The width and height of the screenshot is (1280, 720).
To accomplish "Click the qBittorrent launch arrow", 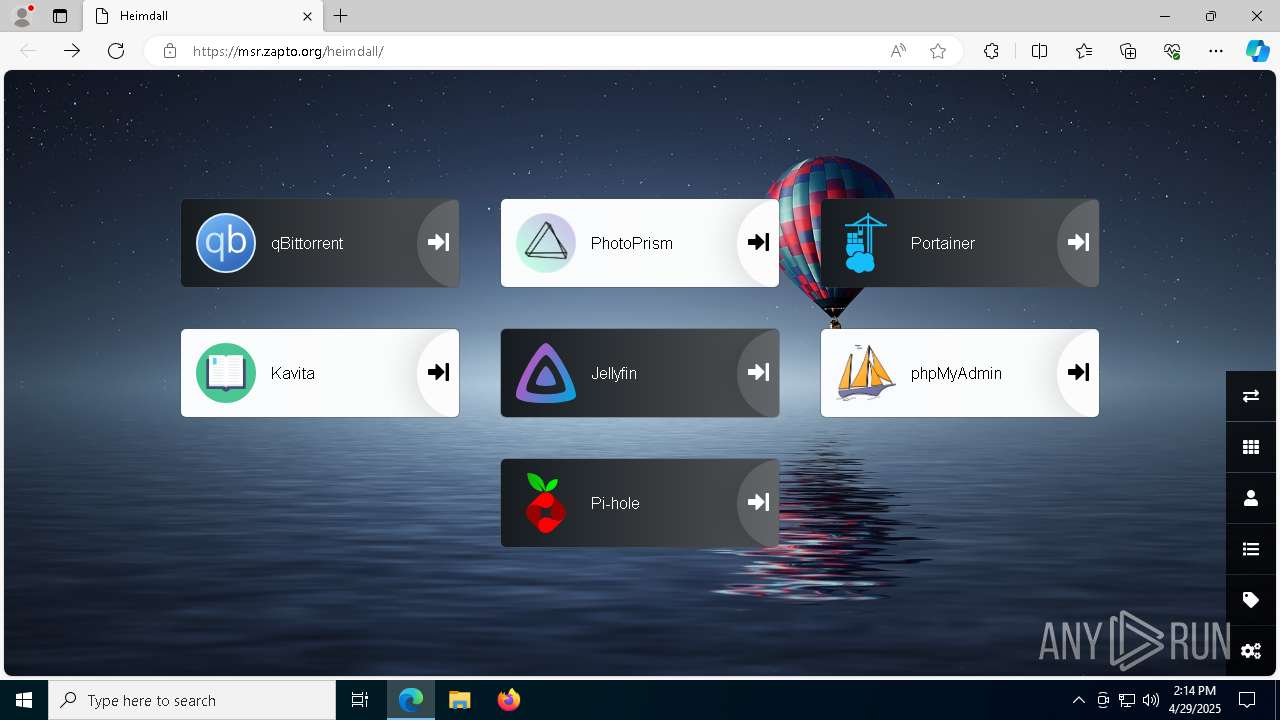I will (x=438, y=242).
